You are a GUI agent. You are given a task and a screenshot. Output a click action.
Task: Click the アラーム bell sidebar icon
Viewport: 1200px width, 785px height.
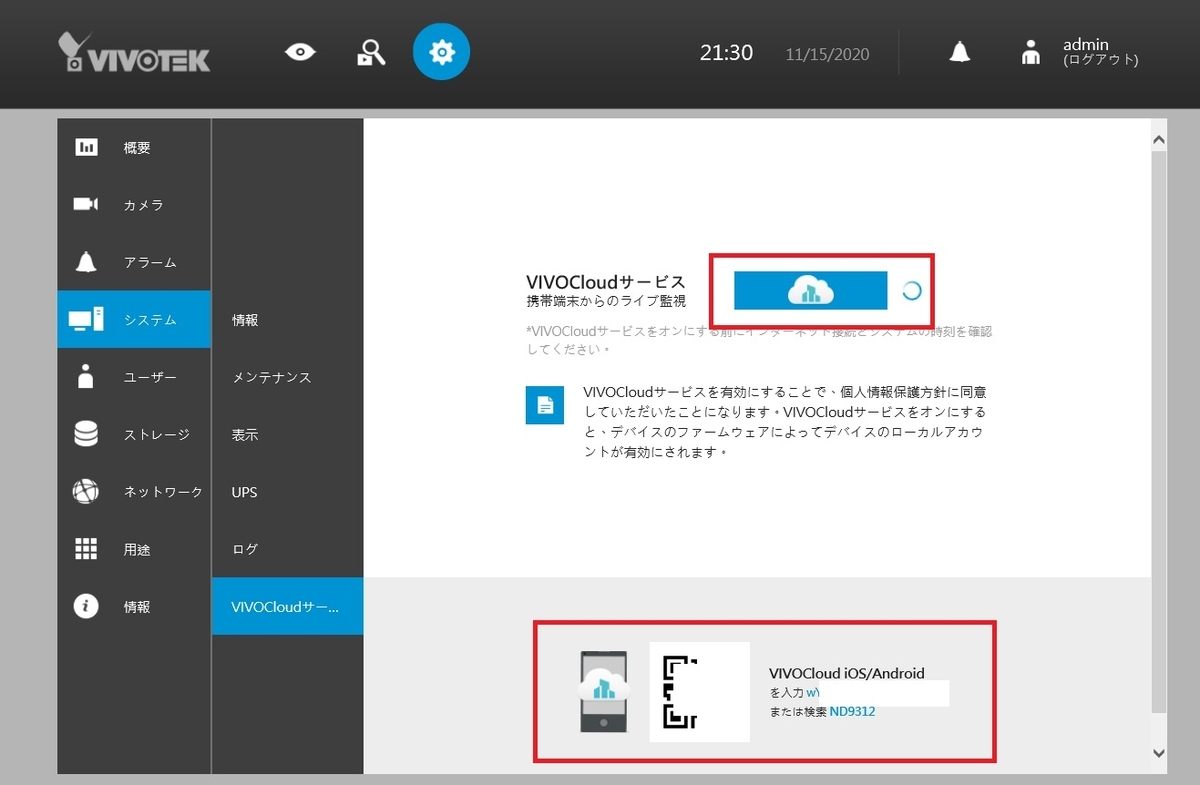pos(86,262)
